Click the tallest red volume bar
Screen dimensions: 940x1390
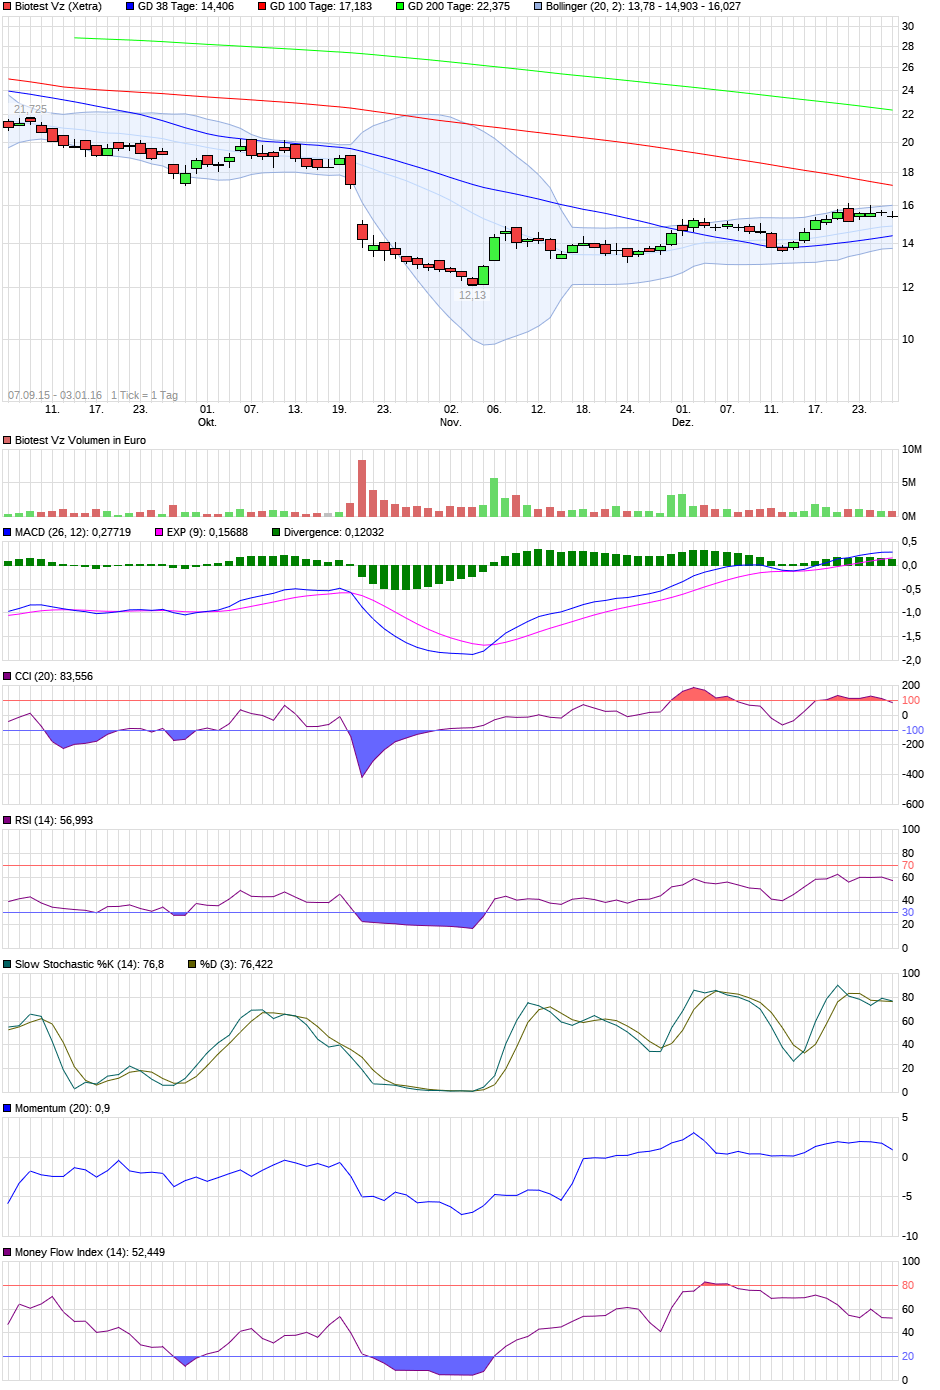tap(362, 488)
